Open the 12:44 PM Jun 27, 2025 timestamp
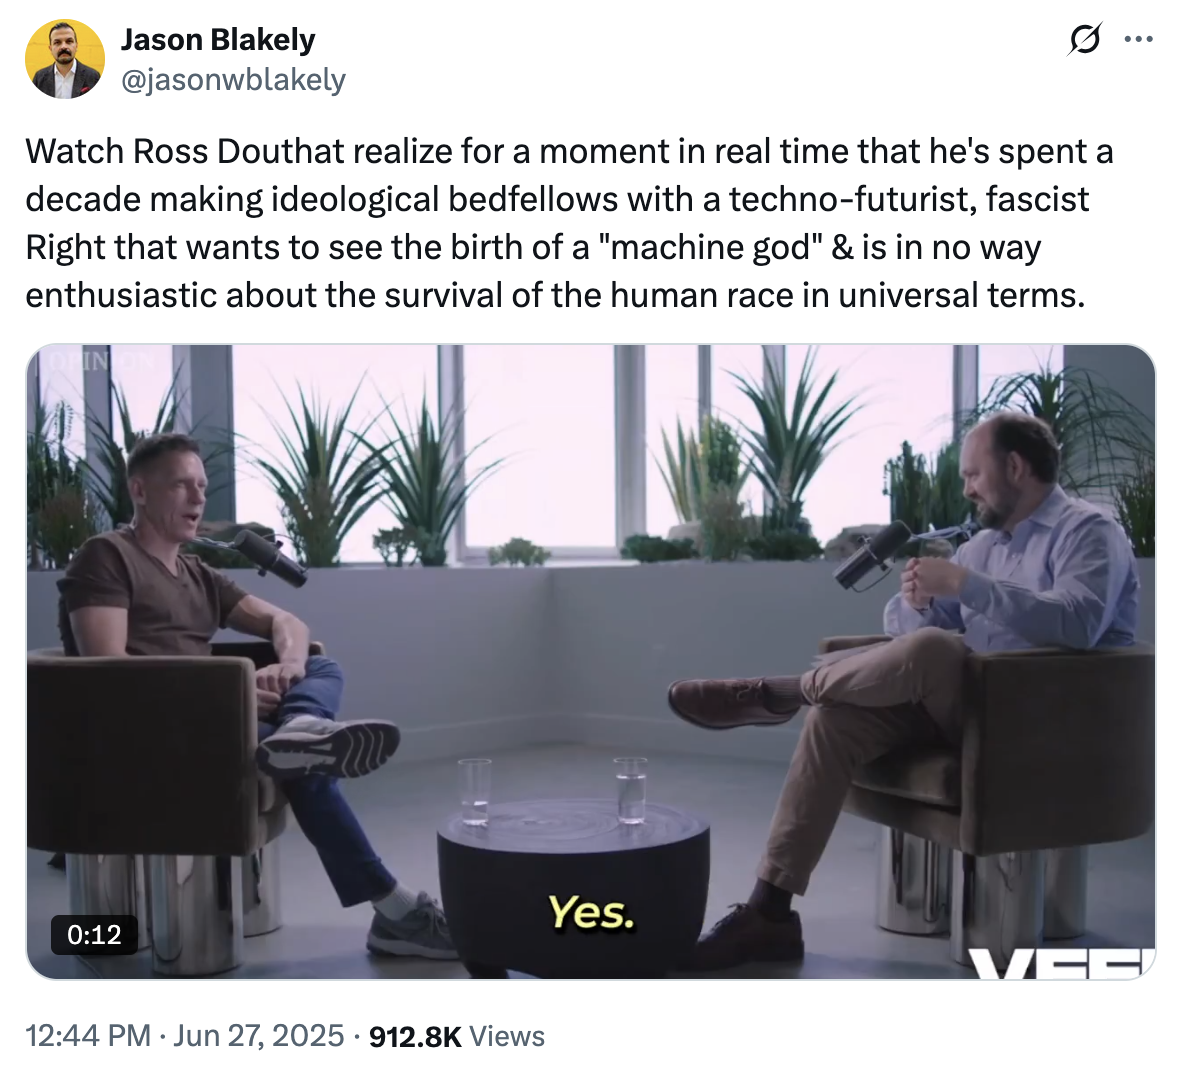 [185, 1036]
